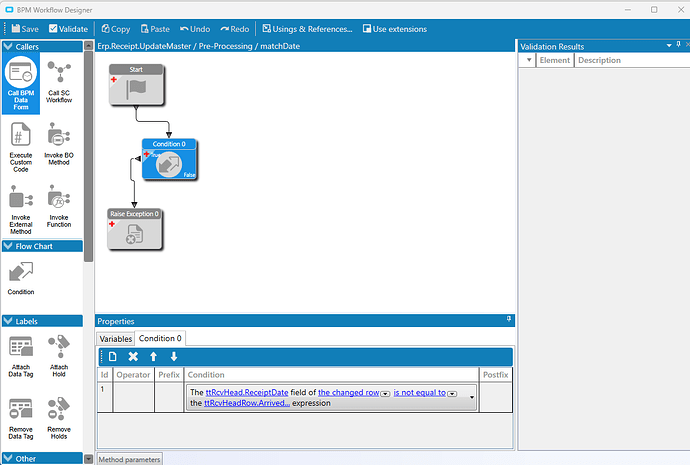Screen dimensions: 690x465
Task: Click the Attach Hold label tool
Action: pos(59,354)
